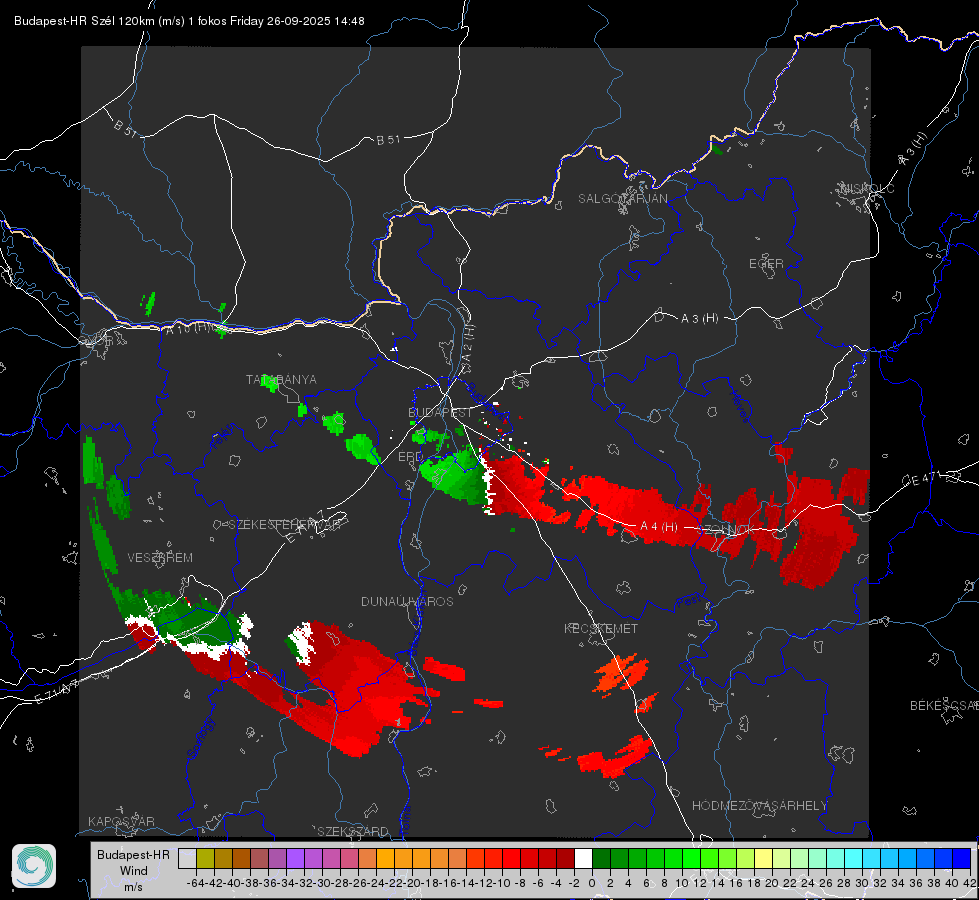Viewport: 979px width, 900px height.
Task: Click the A 3 (H) road label near Eger
Action: [x=699, y=319]
